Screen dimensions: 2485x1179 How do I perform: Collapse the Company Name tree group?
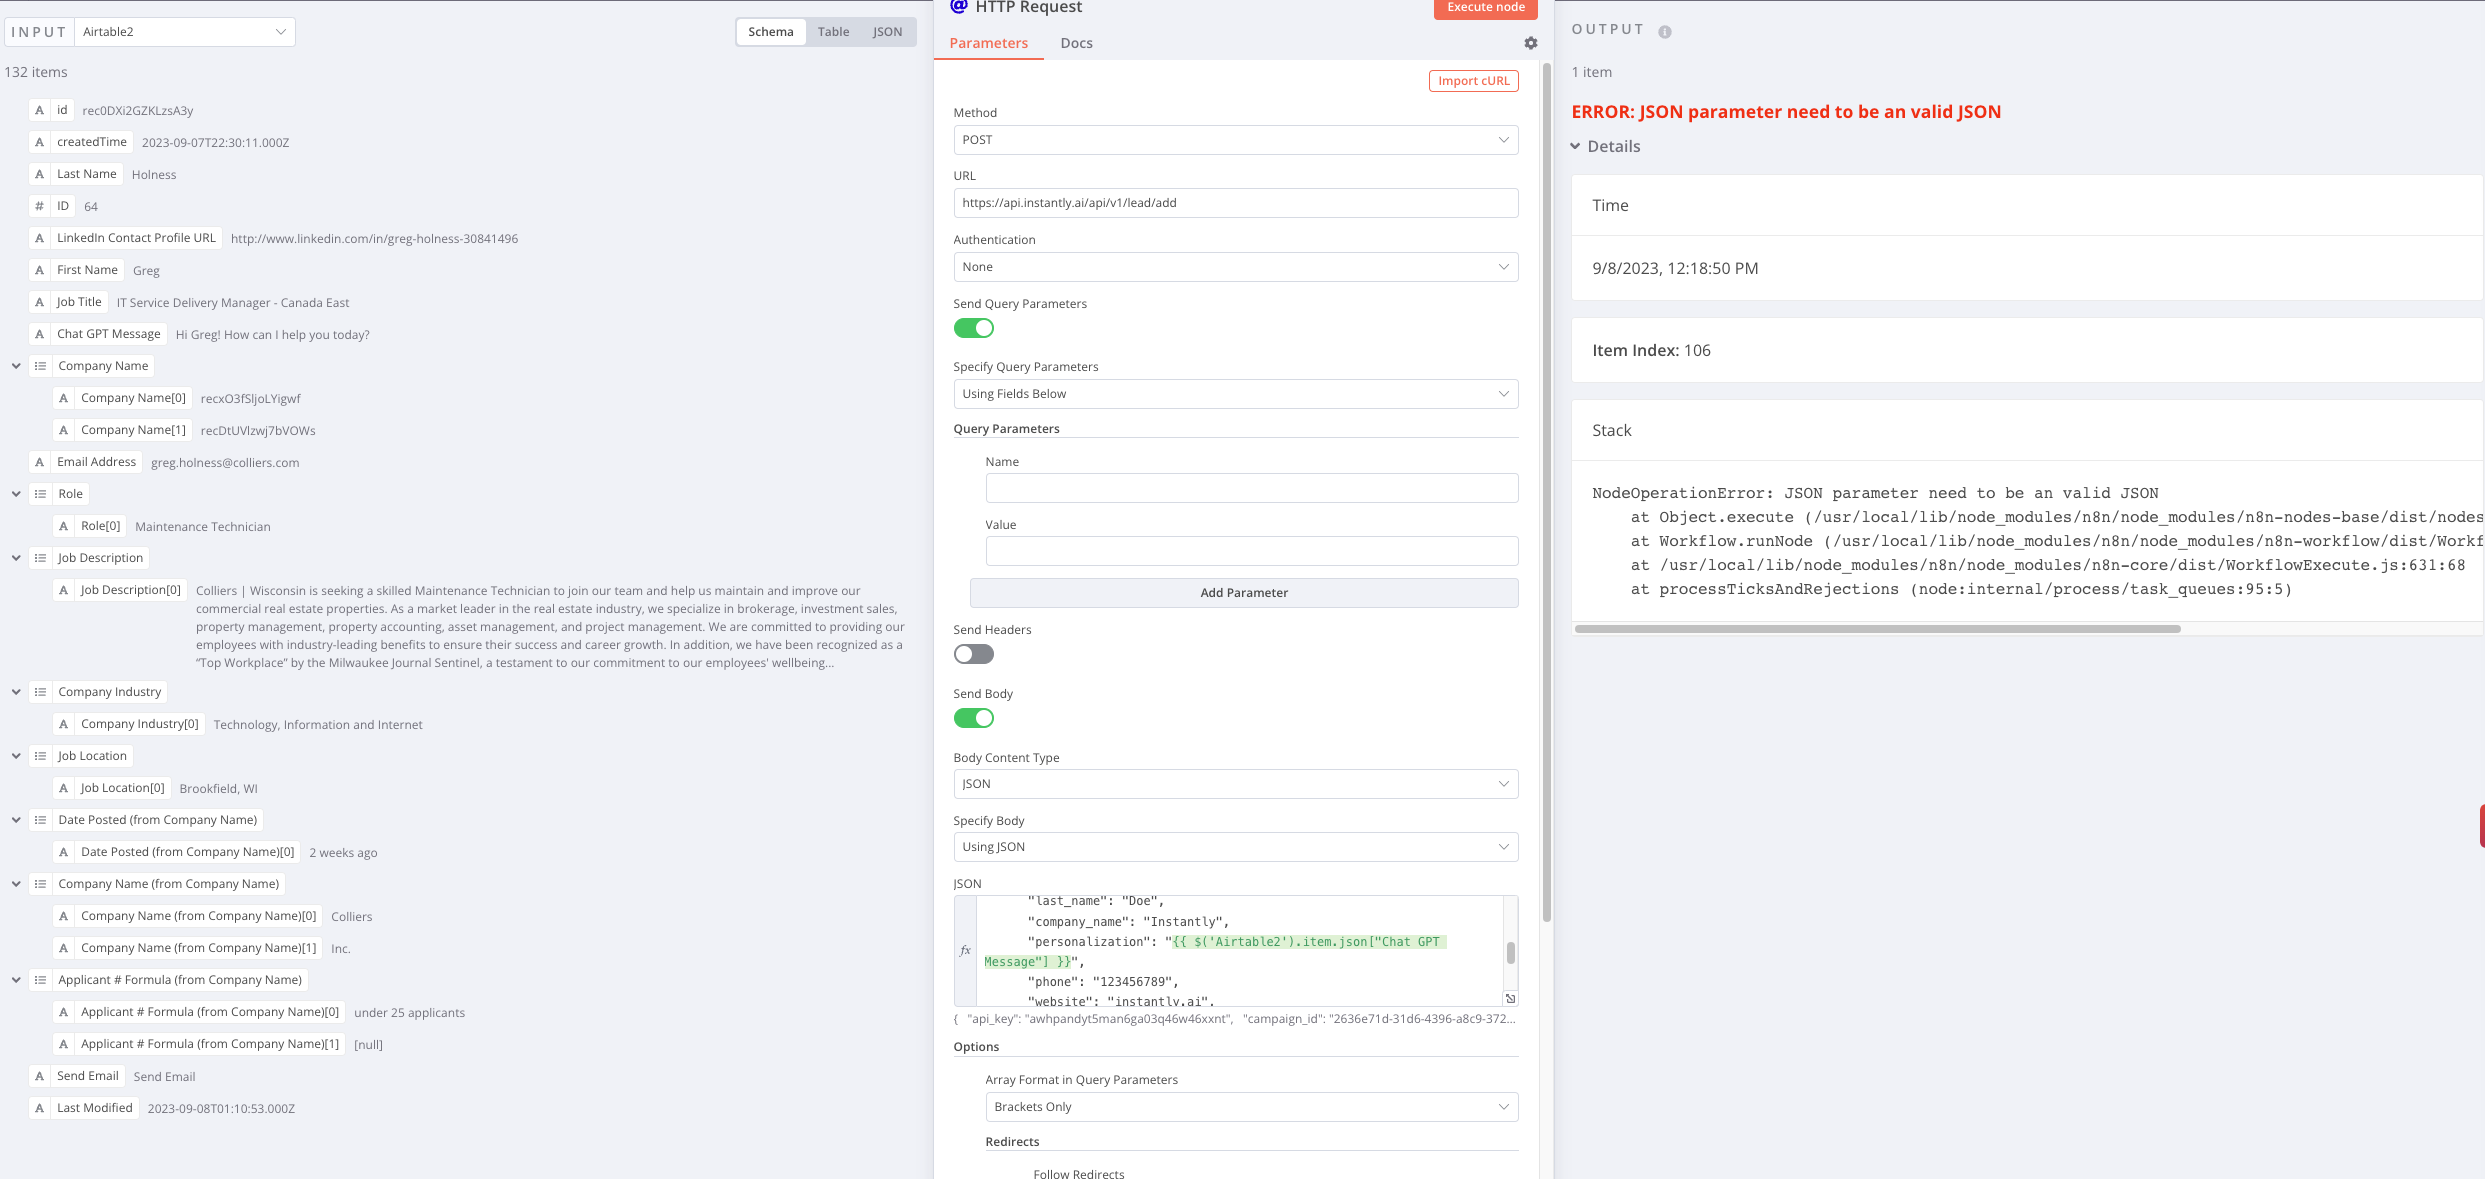pyautogui.click(x=16, y=366)
